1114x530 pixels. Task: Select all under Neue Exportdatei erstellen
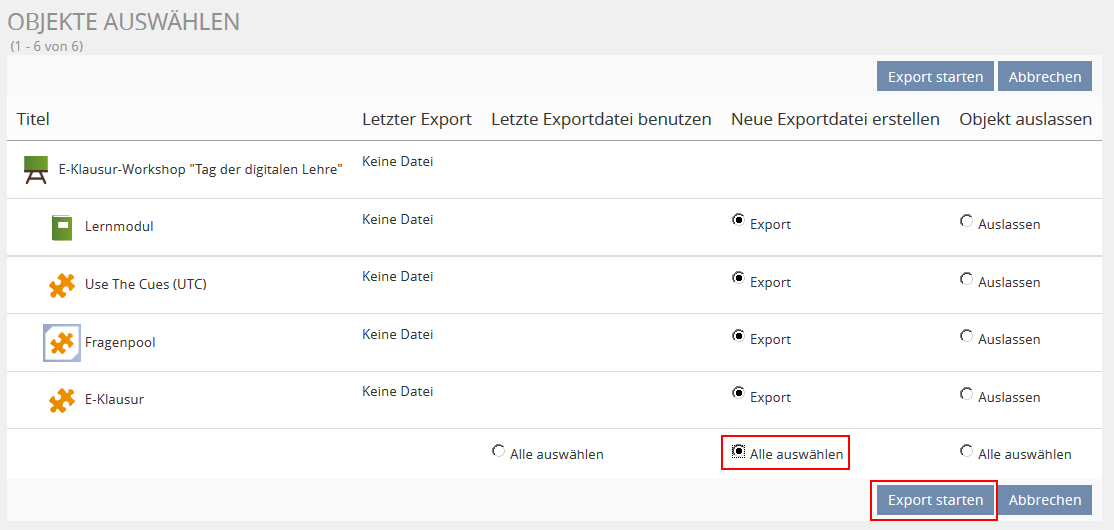738,451
